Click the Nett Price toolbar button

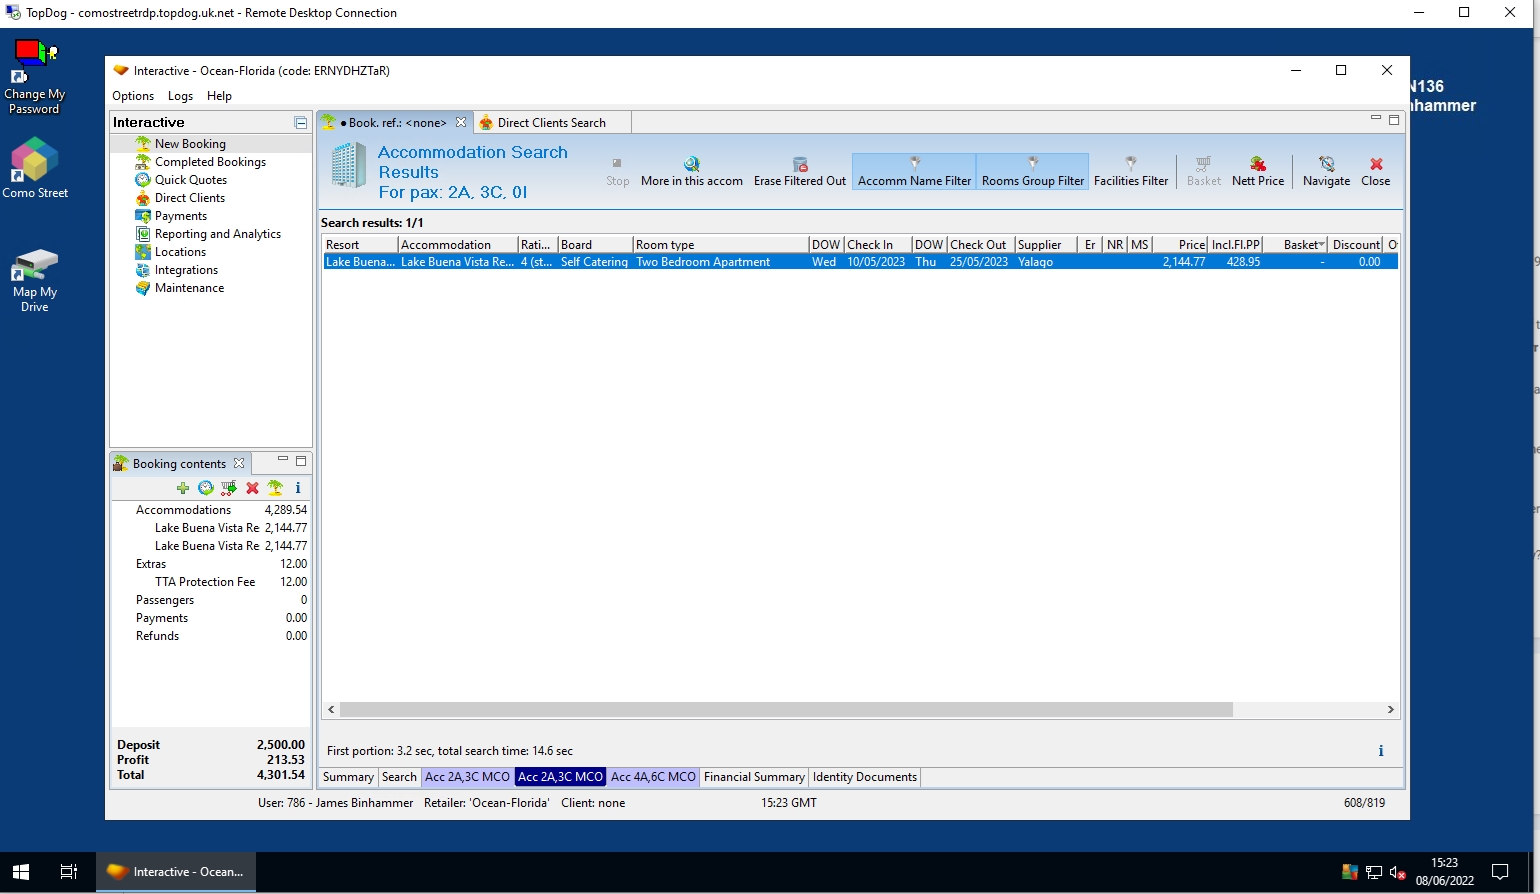(x=1258, y=171)
